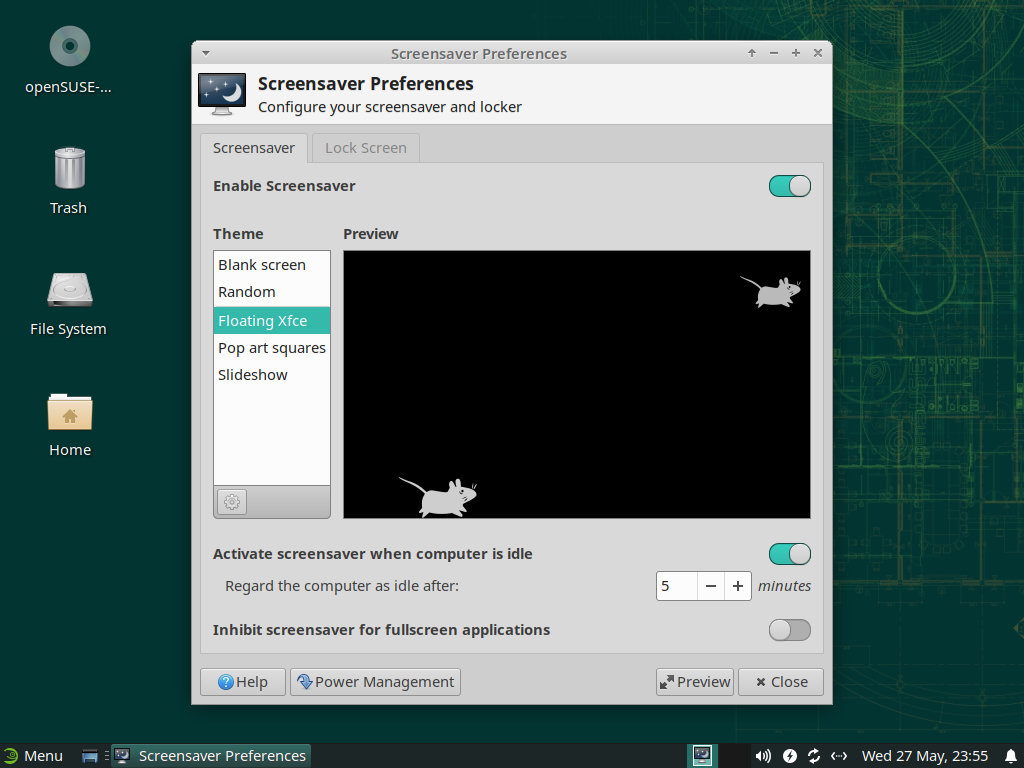1024x768 pixels.
Task: Open window menu arrow in title bar
Action: point(206,53)
